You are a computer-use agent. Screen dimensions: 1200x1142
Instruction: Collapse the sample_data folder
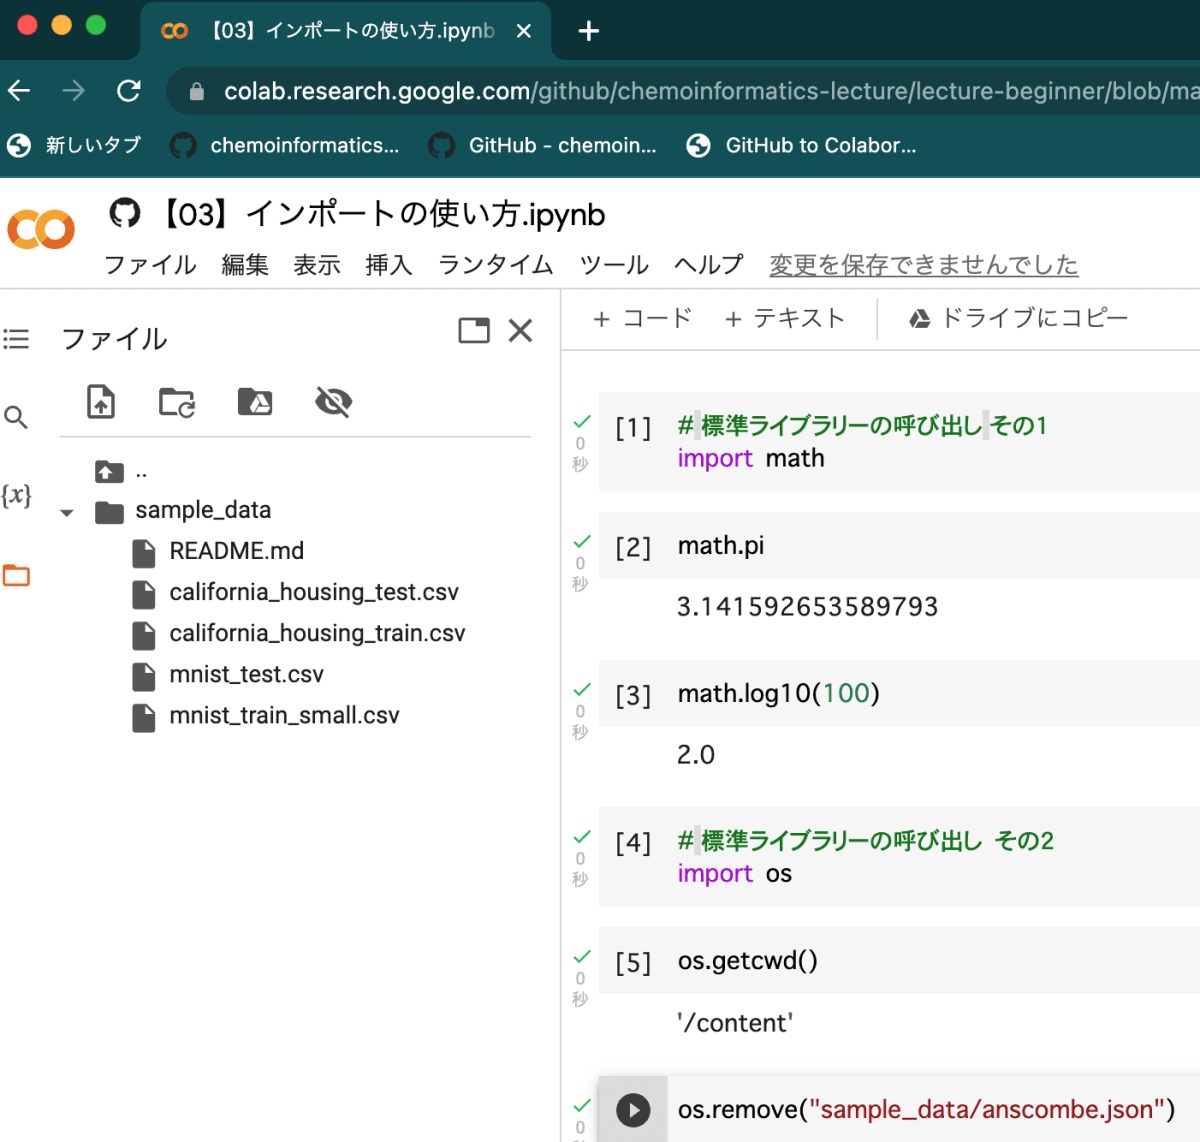(x=66, y=511)
